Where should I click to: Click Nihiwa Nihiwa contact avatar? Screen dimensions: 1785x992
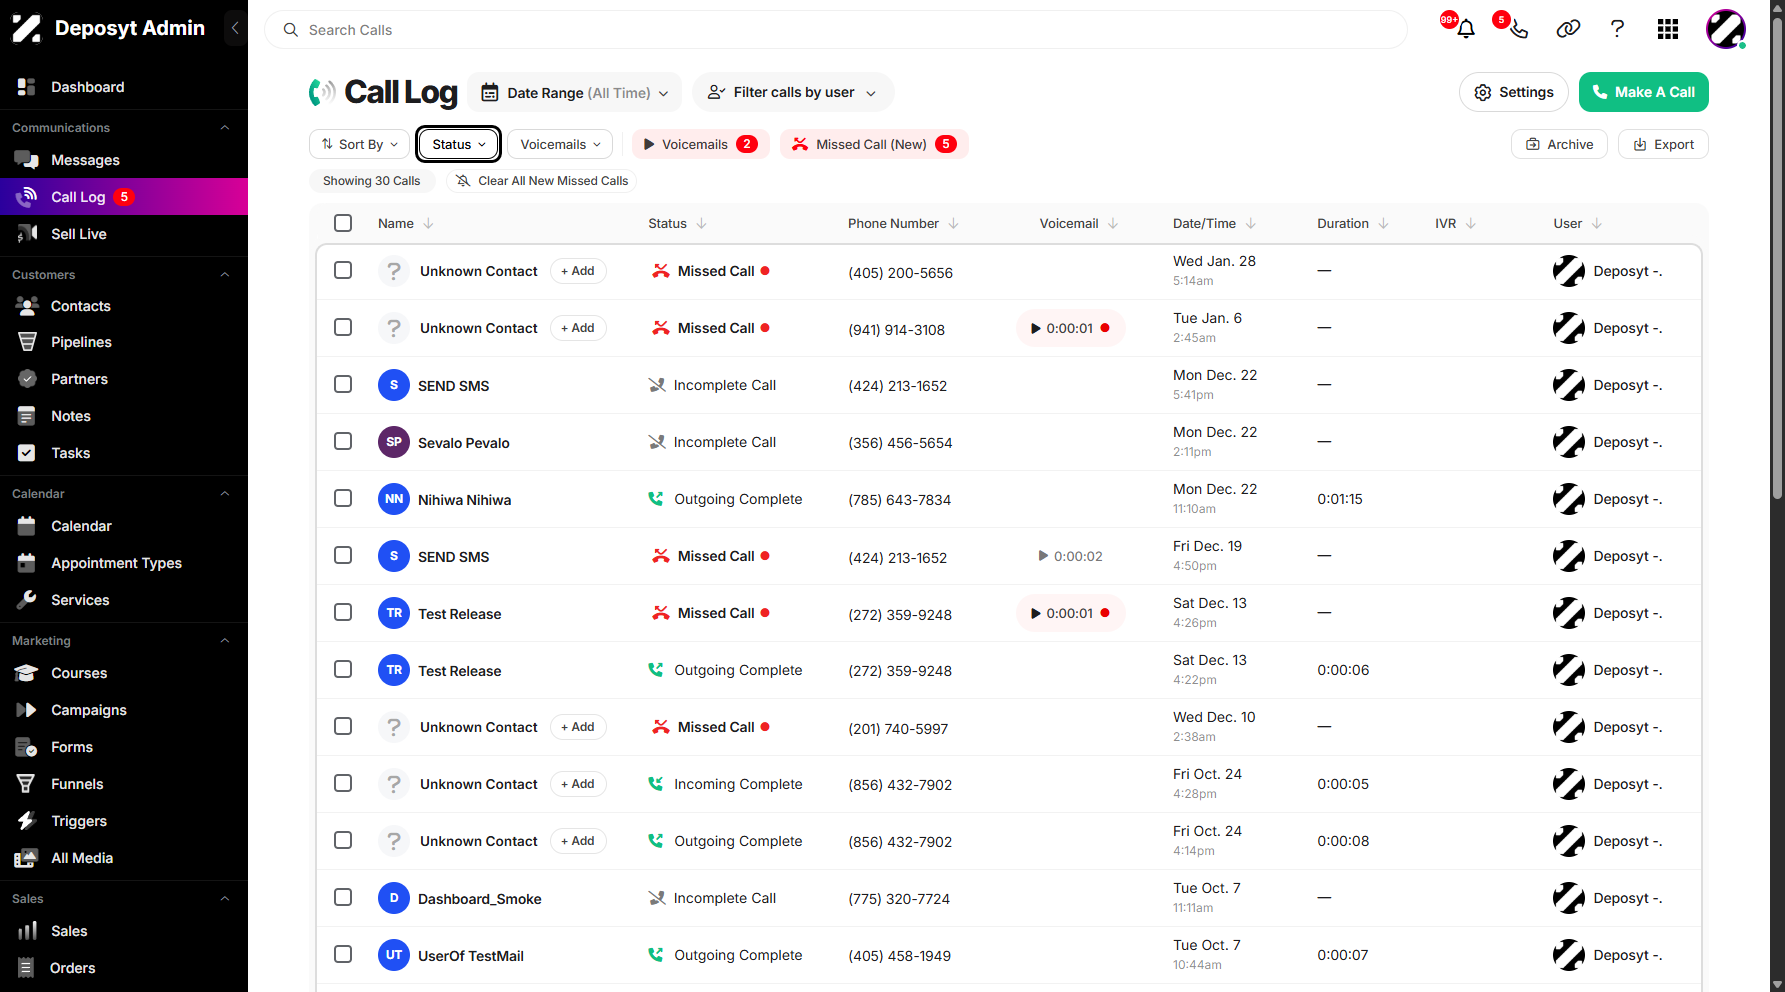(394, 499)
